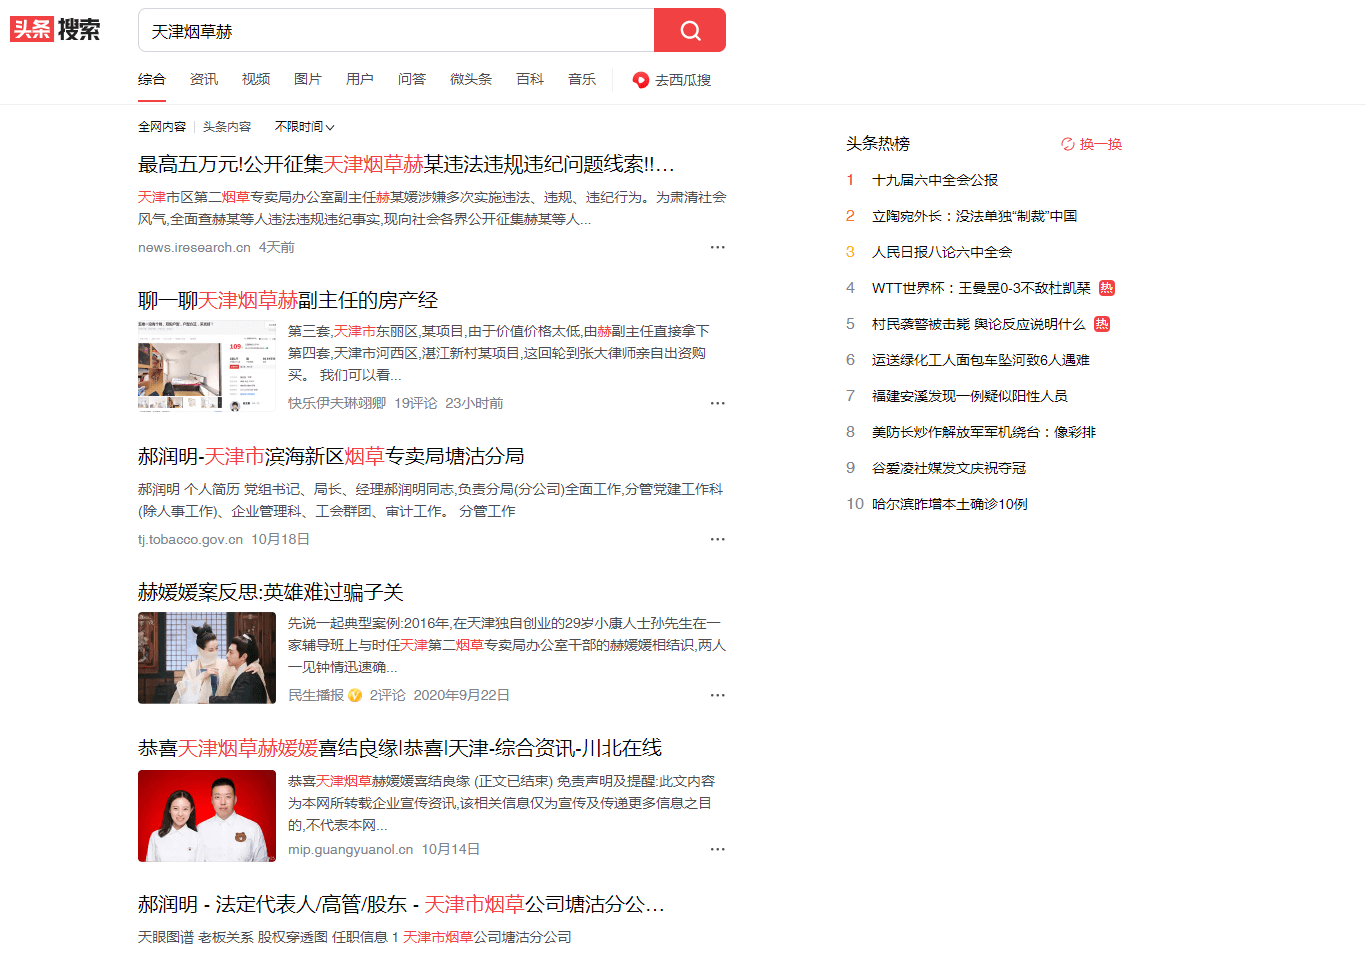Screen dimensions: 1366x954
Task: Select the 综合 tab
Action: 152,80
